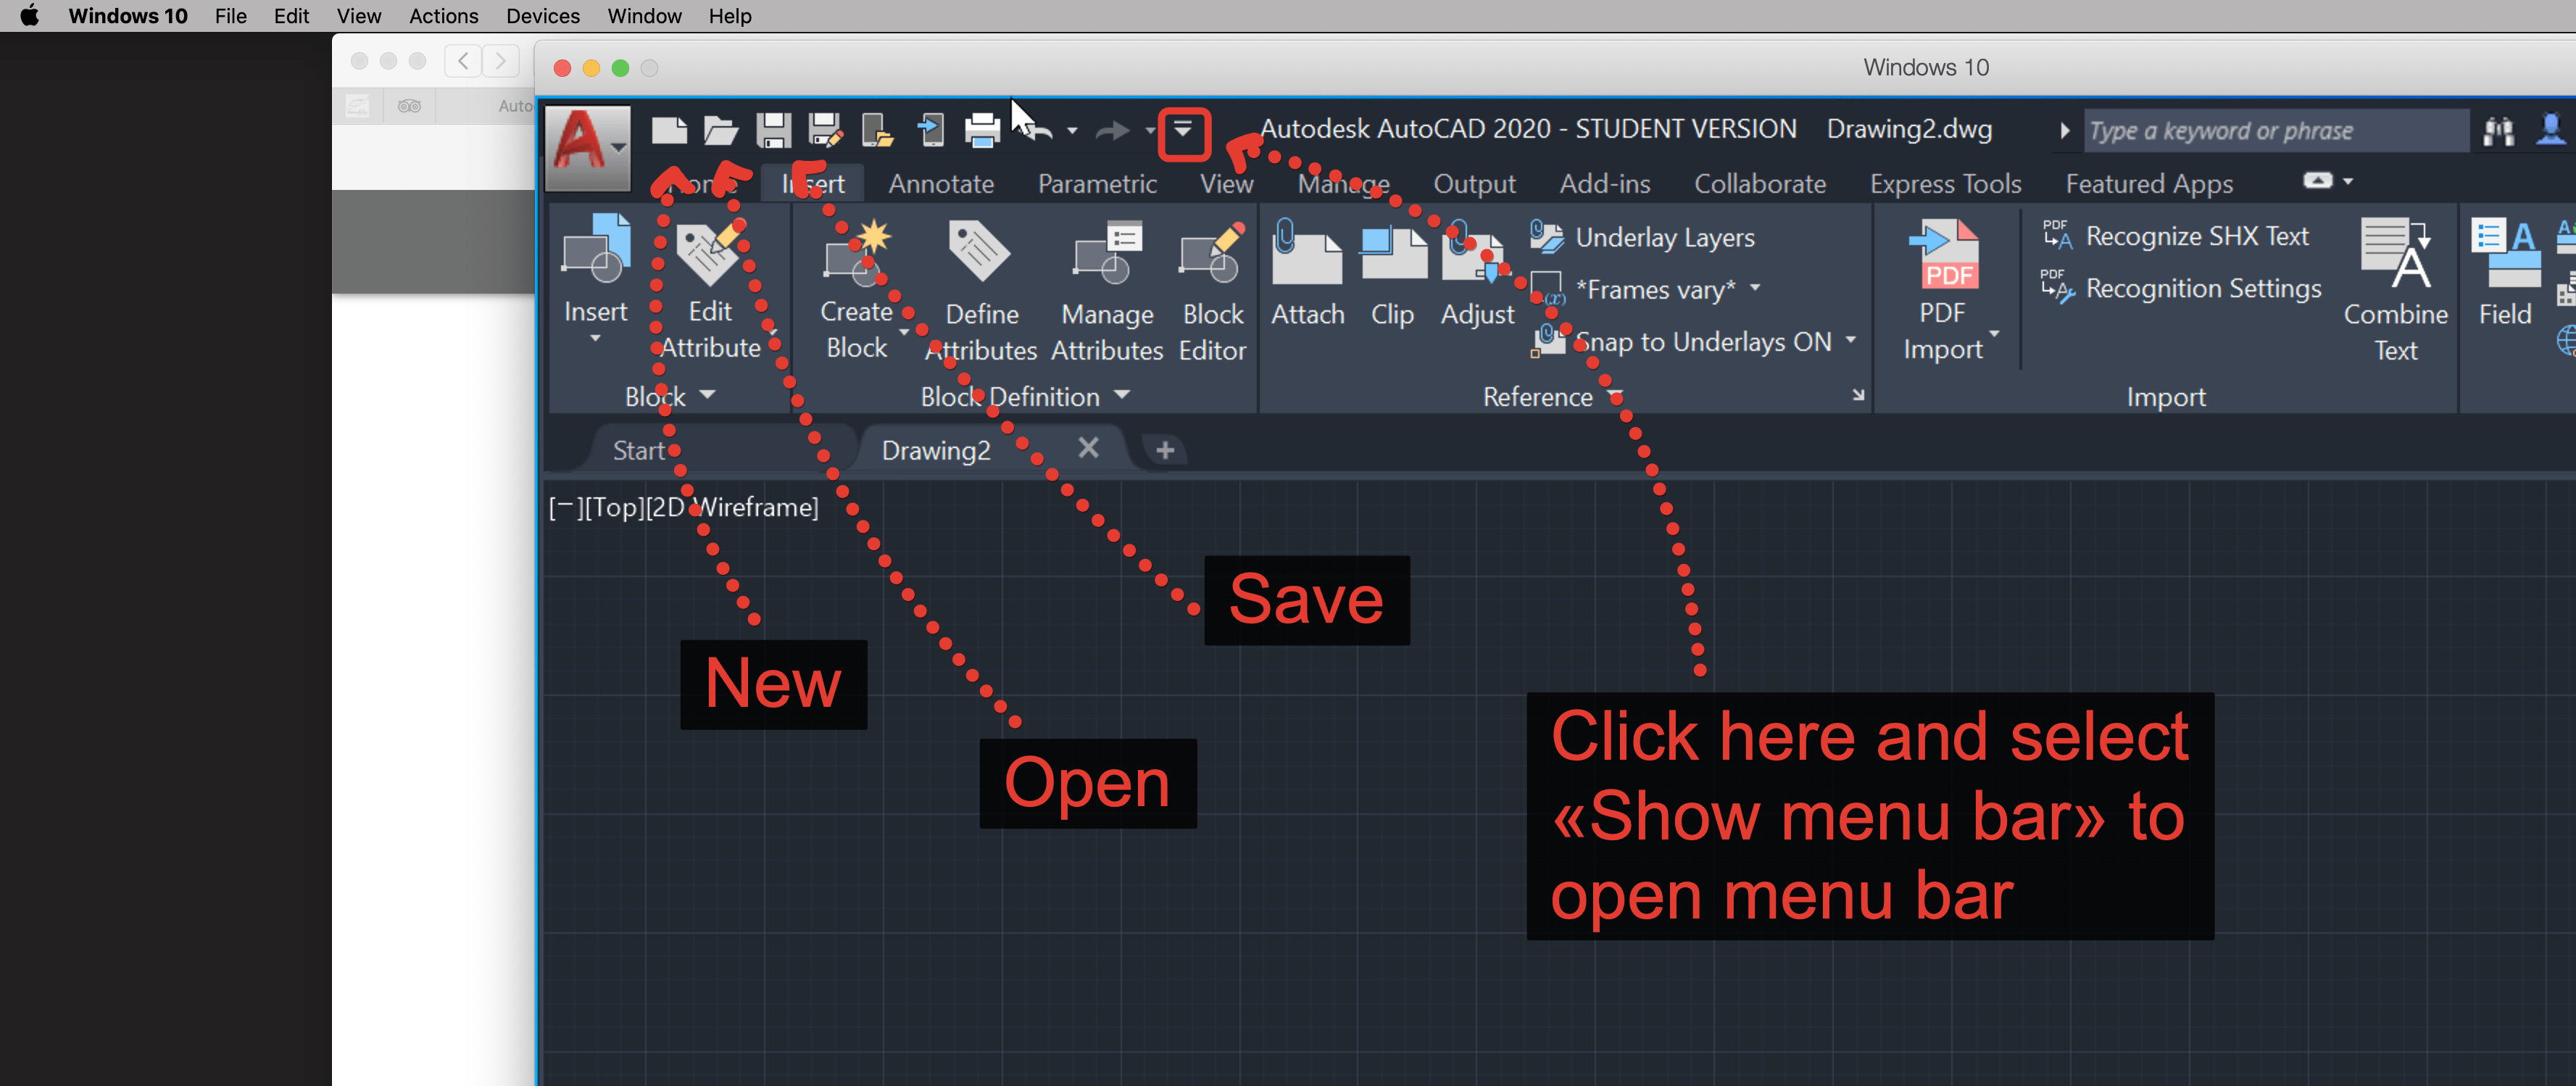
Task: Switch to the Annotate ribbon tab
Action: 941,183
